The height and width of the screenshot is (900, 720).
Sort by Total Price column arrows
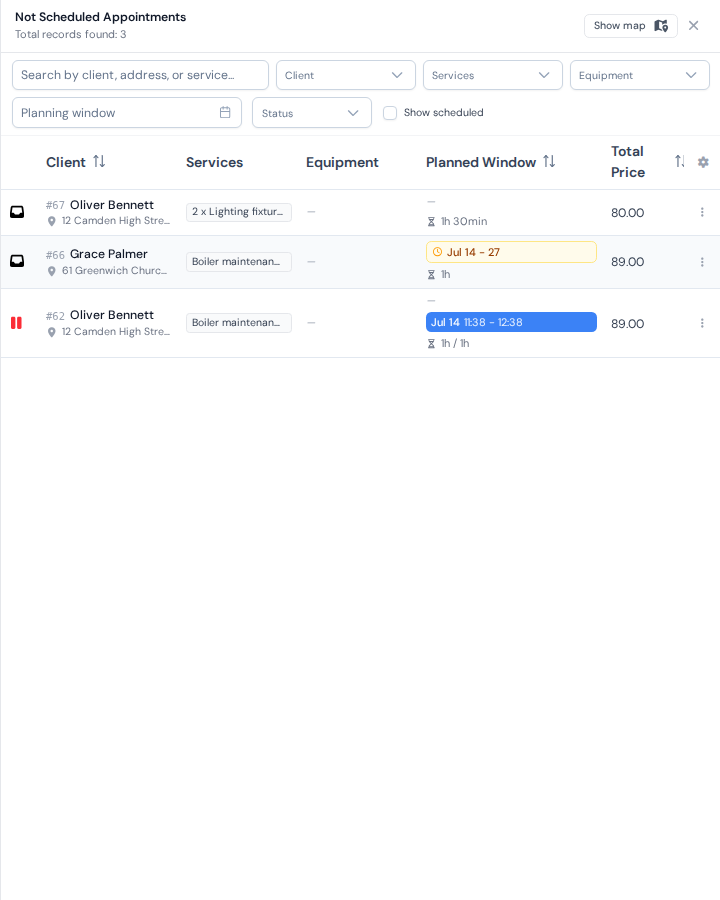pyautogui.click(x=680, y=162)
